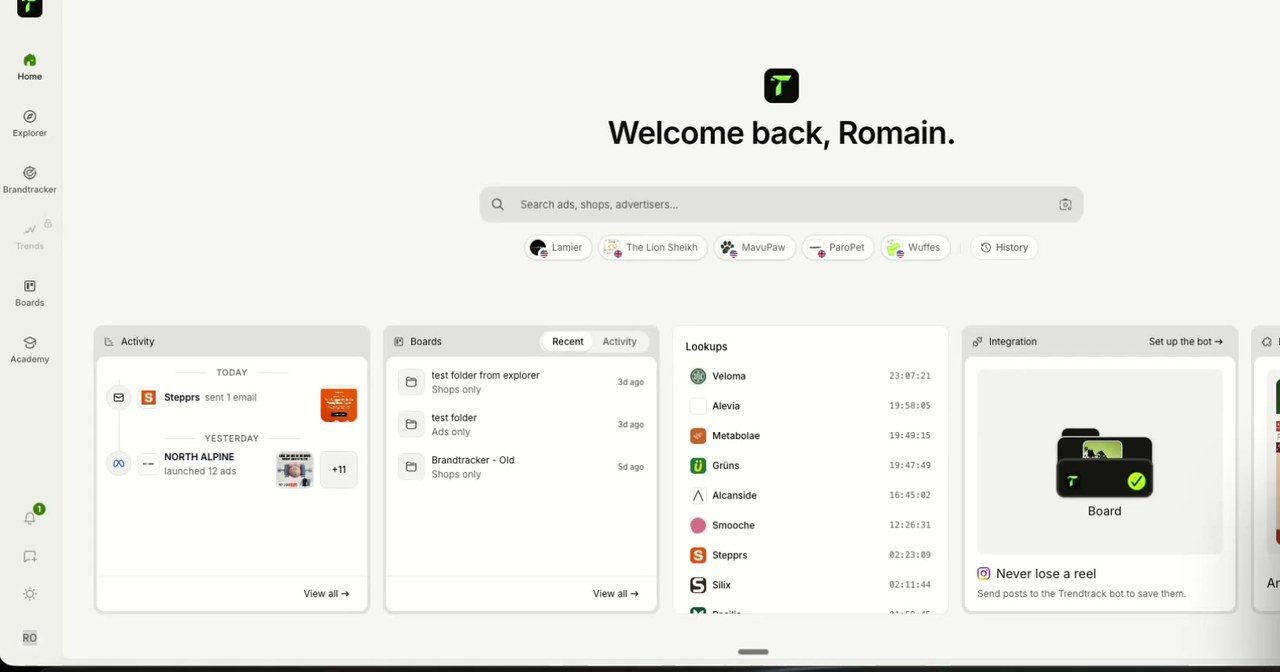
Task: Click the Grüns green logo icon
Action: click(x=698, y=465)
